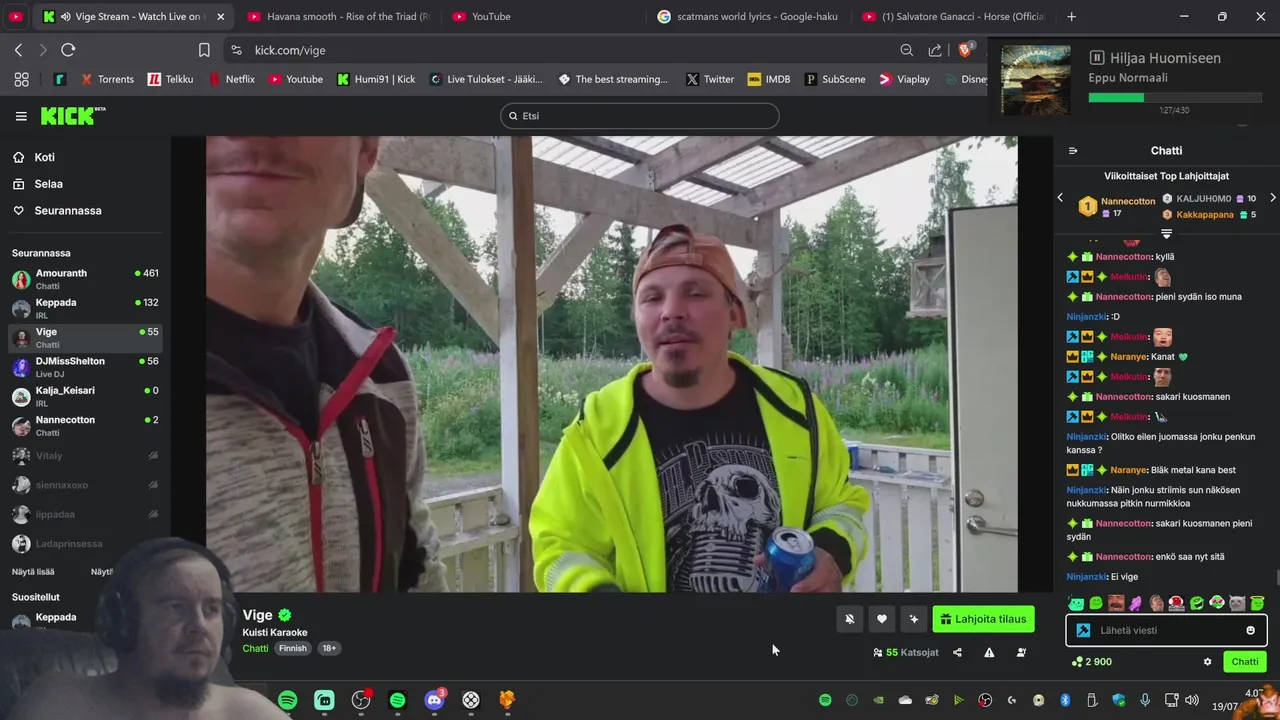
Task: Click the 55 Katsojat viewer count
Action: click(906, 652)
